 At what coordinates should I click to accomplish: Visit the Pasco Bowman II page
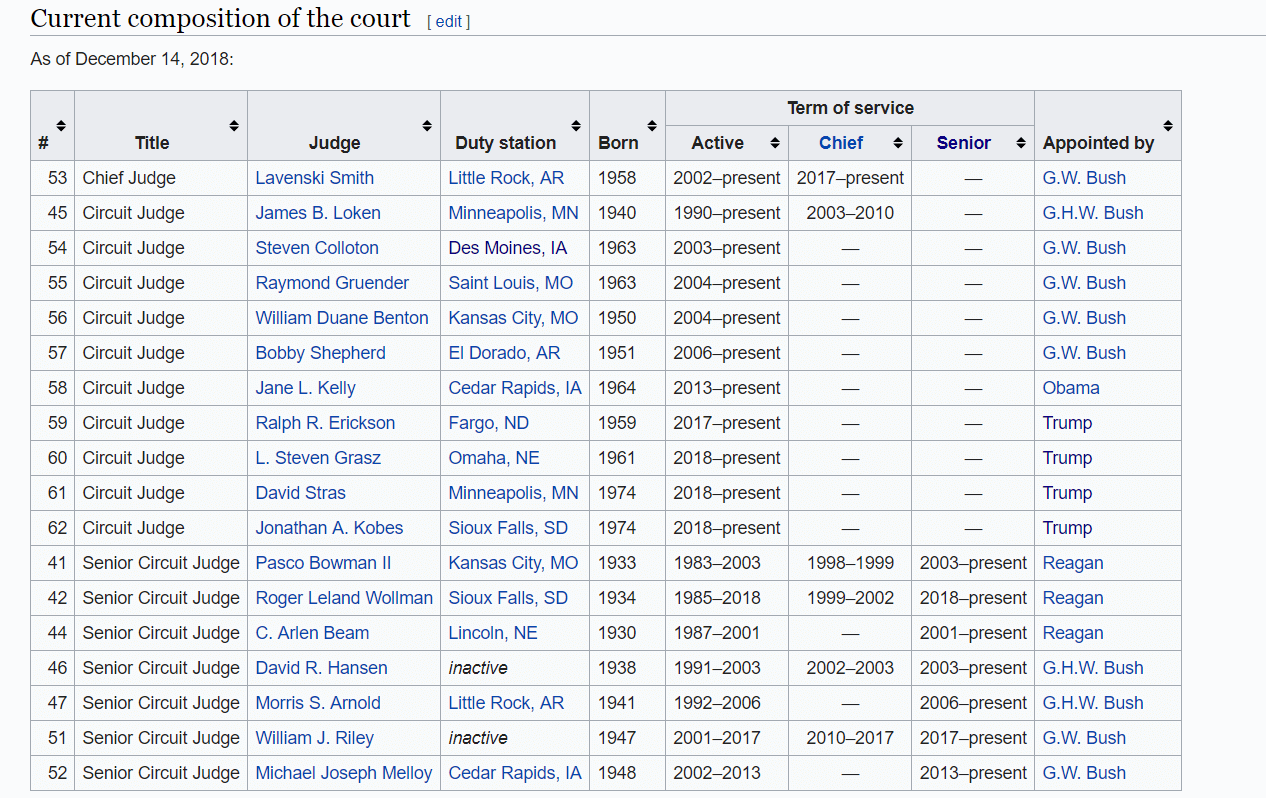316,563
